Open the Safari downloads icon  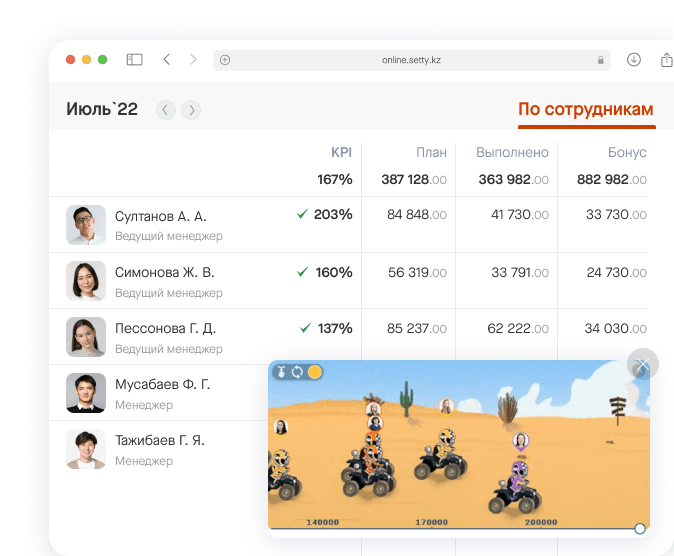633,60
